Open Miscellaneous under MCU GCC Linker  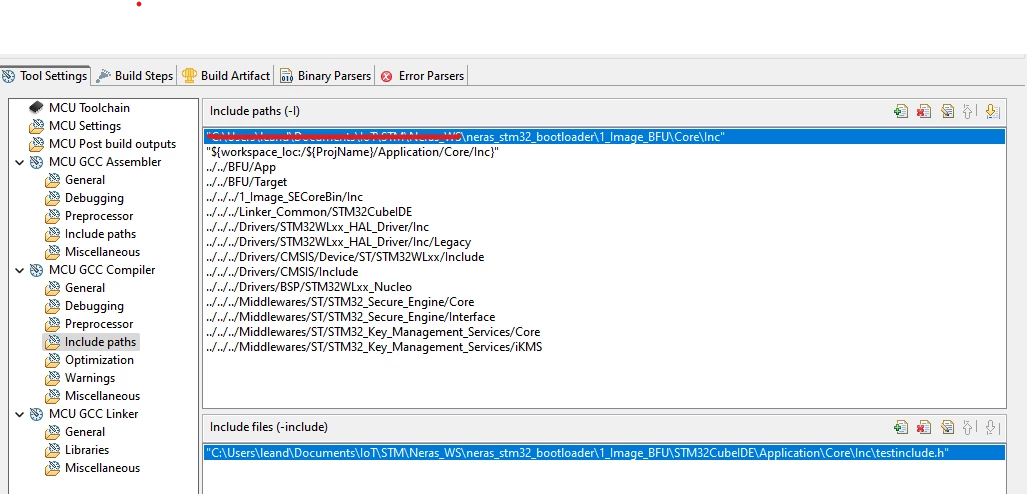(92, 468)
